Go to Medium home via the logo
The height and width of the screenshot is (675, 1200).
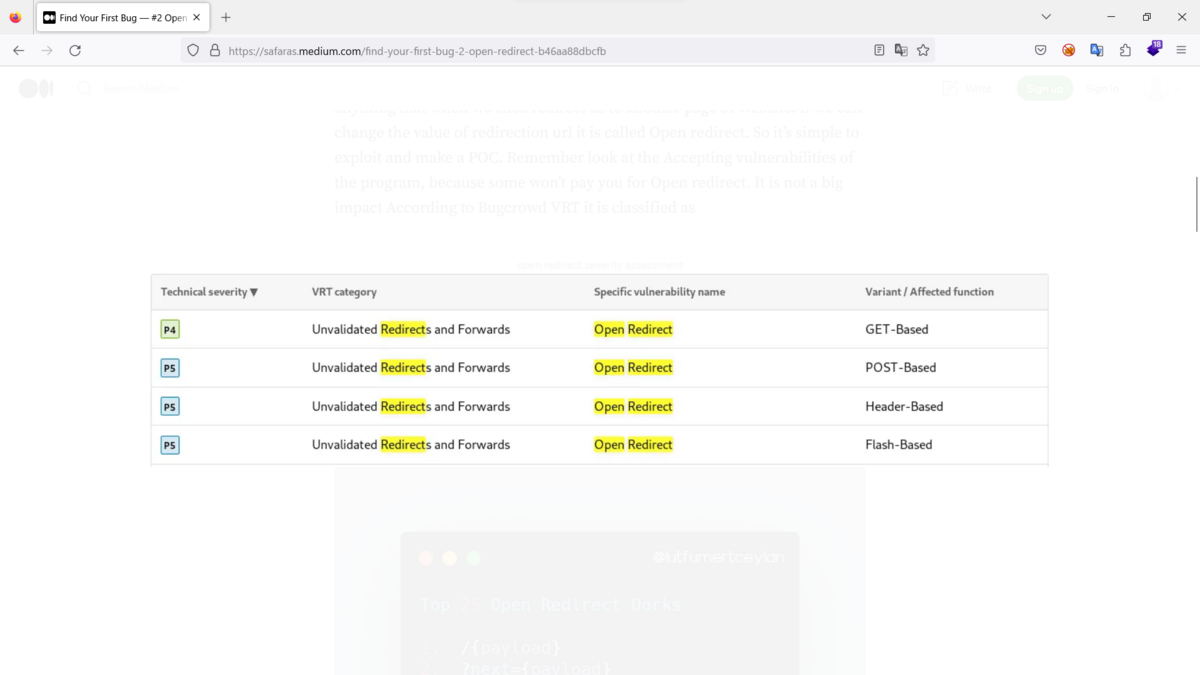[36, 89]
